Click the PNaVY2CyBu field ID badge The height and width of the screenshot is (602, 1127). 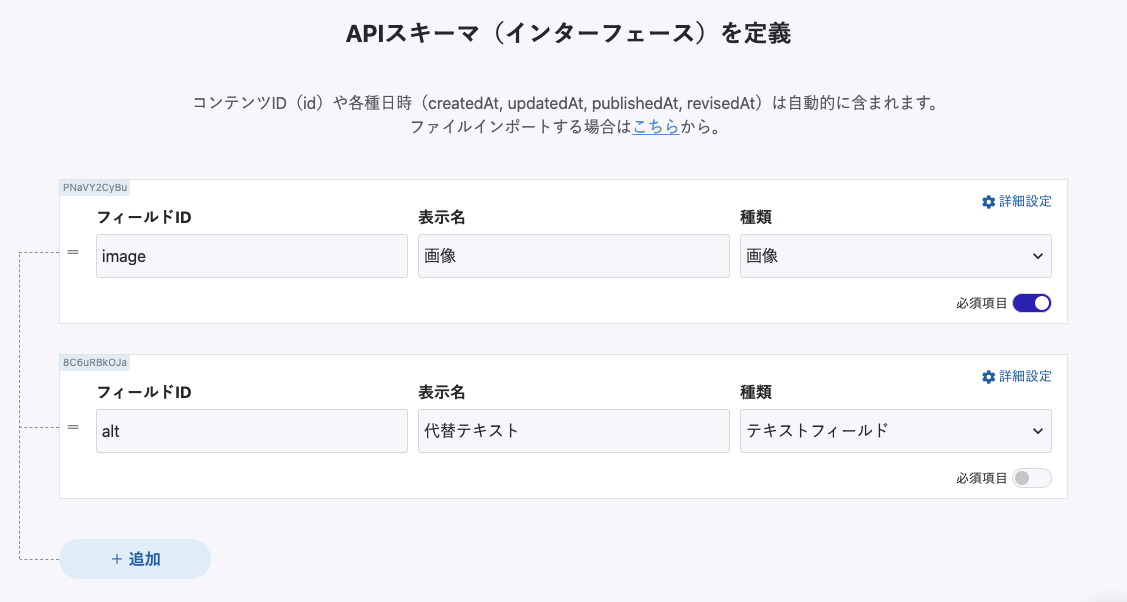(95, 187)
